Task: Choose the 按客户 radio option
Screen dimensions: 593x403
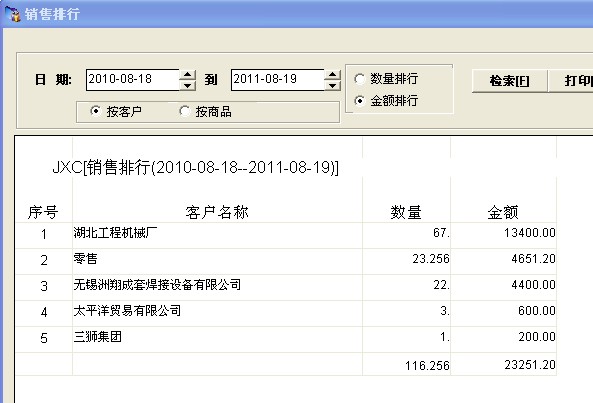Action: pos(96,112)
